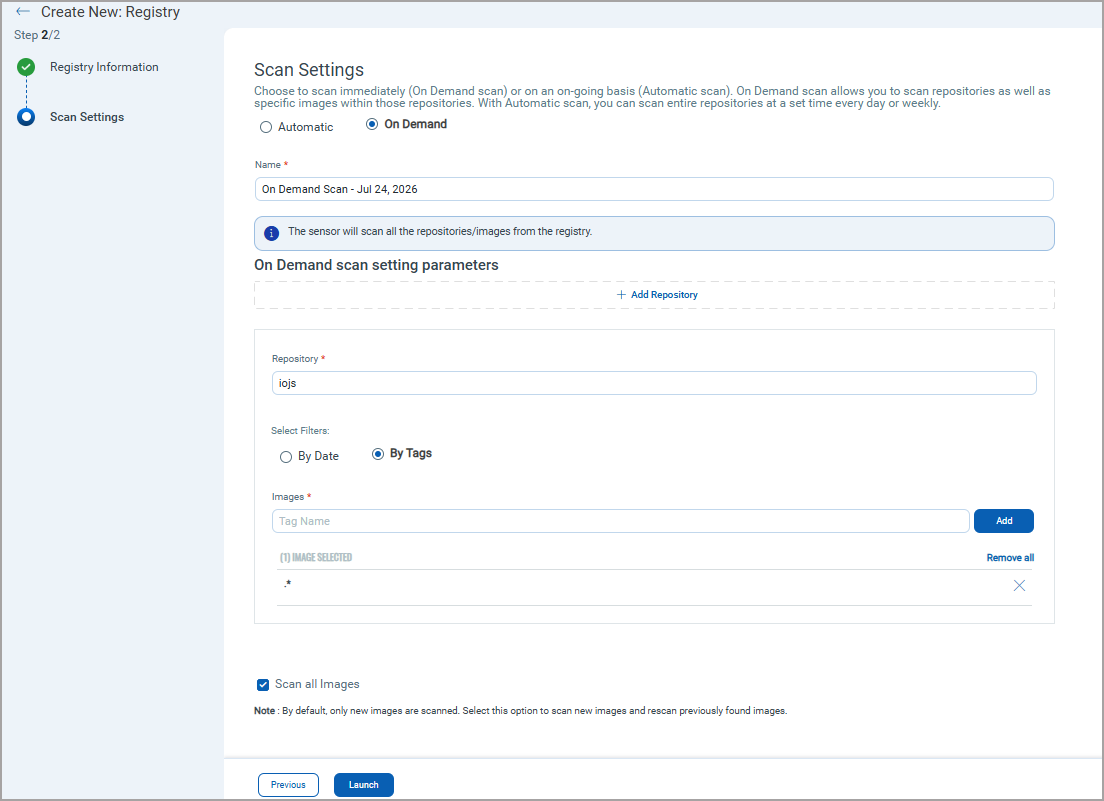
Task: Open Registry Information step
Action: click(x=104, y=67)
